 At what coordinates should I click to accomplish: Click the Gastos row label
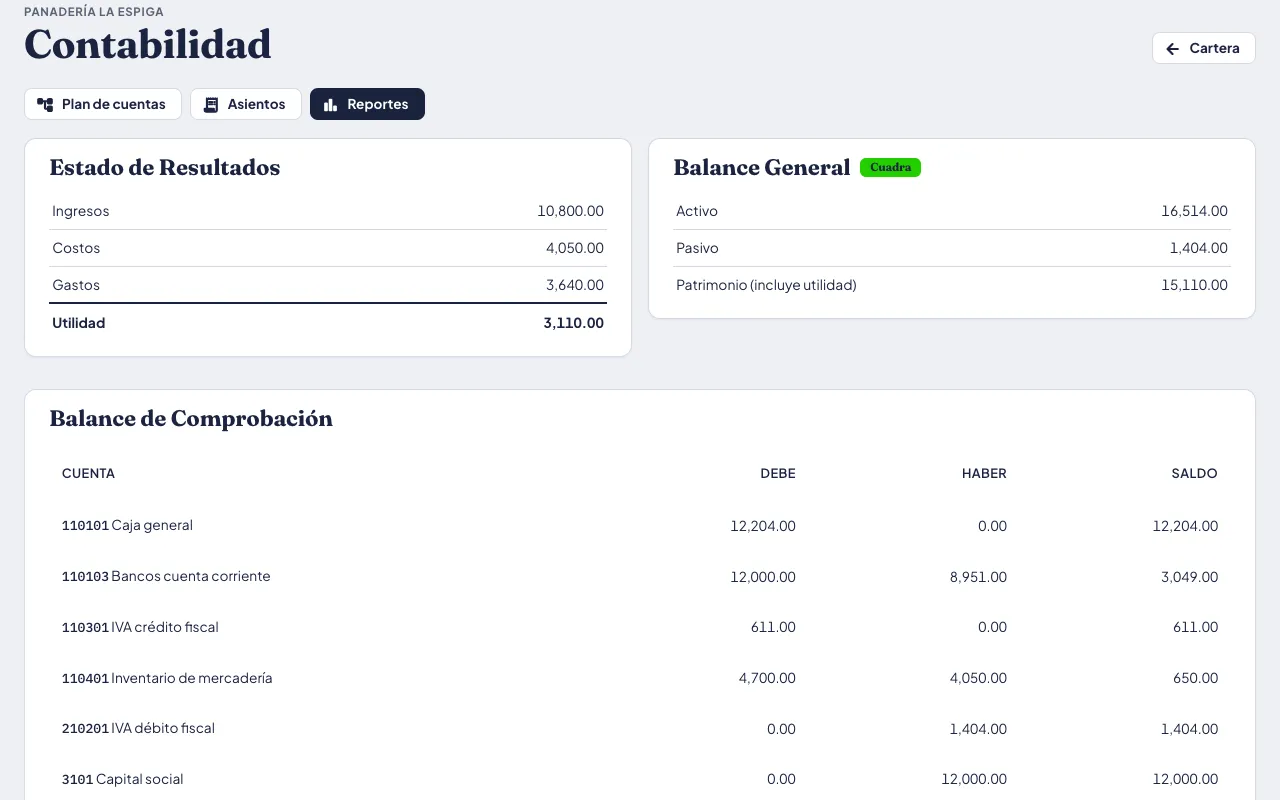pos(76,285)
